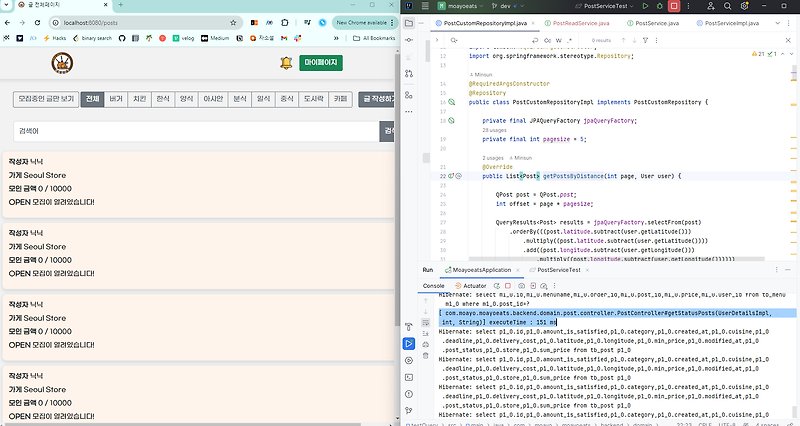Expand the PostServiceTest run configuration dropdown
Viewport: 800px width, 426px height.
pos(606,6)
